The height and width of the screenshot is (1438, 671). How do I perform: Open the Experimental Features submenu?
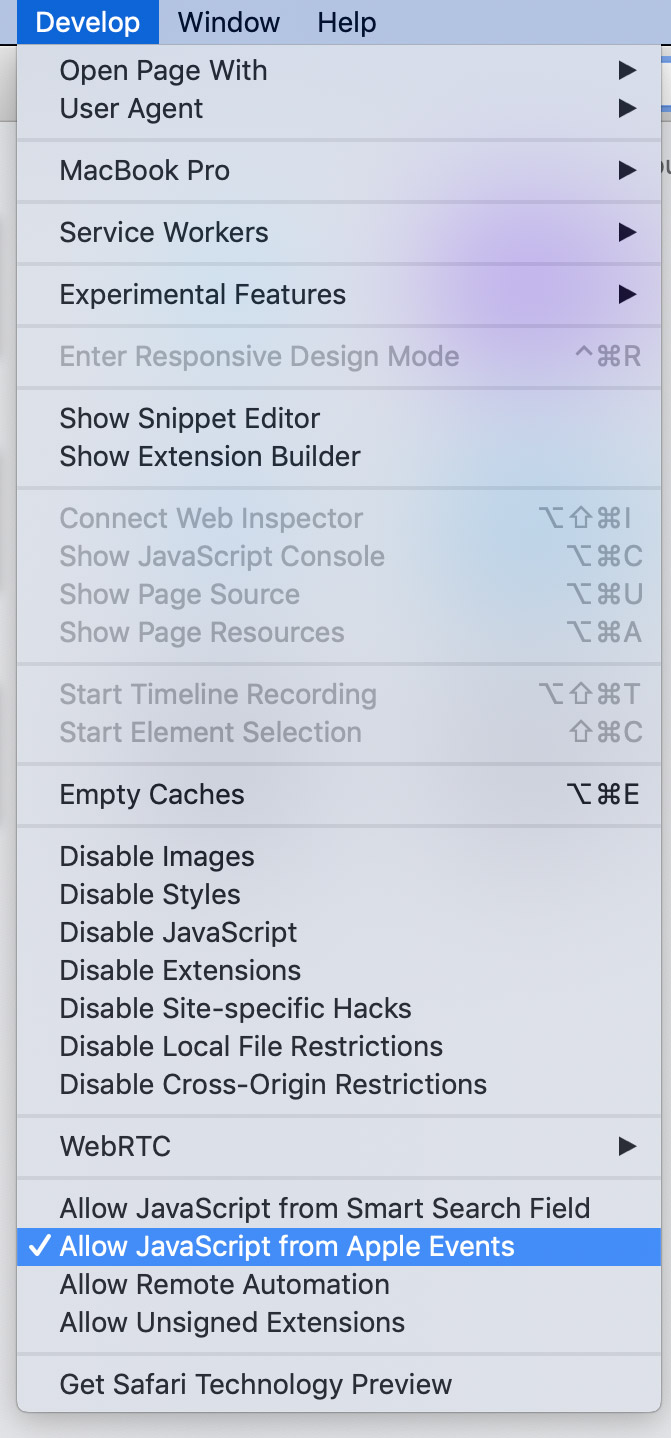click(x=202, y=294)
